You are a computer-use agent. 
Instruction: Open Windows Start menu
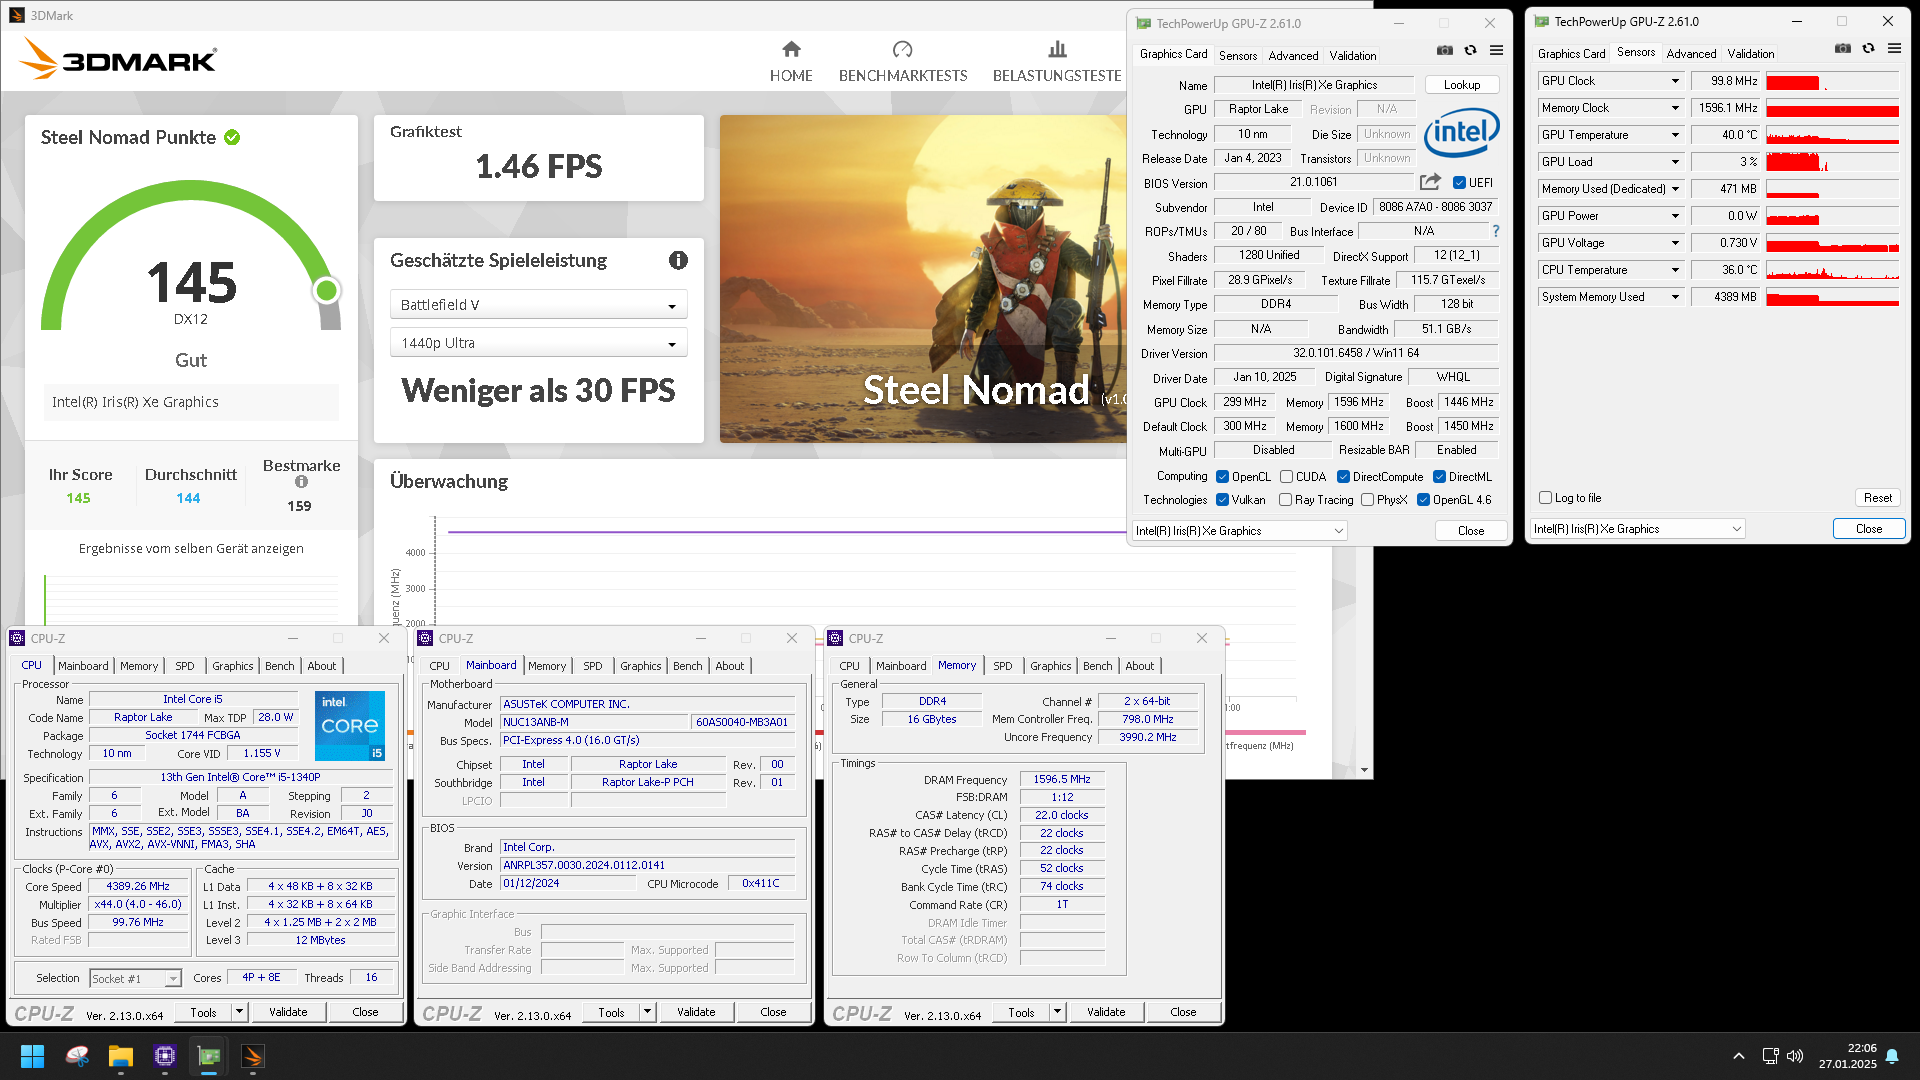[32, 1056]
